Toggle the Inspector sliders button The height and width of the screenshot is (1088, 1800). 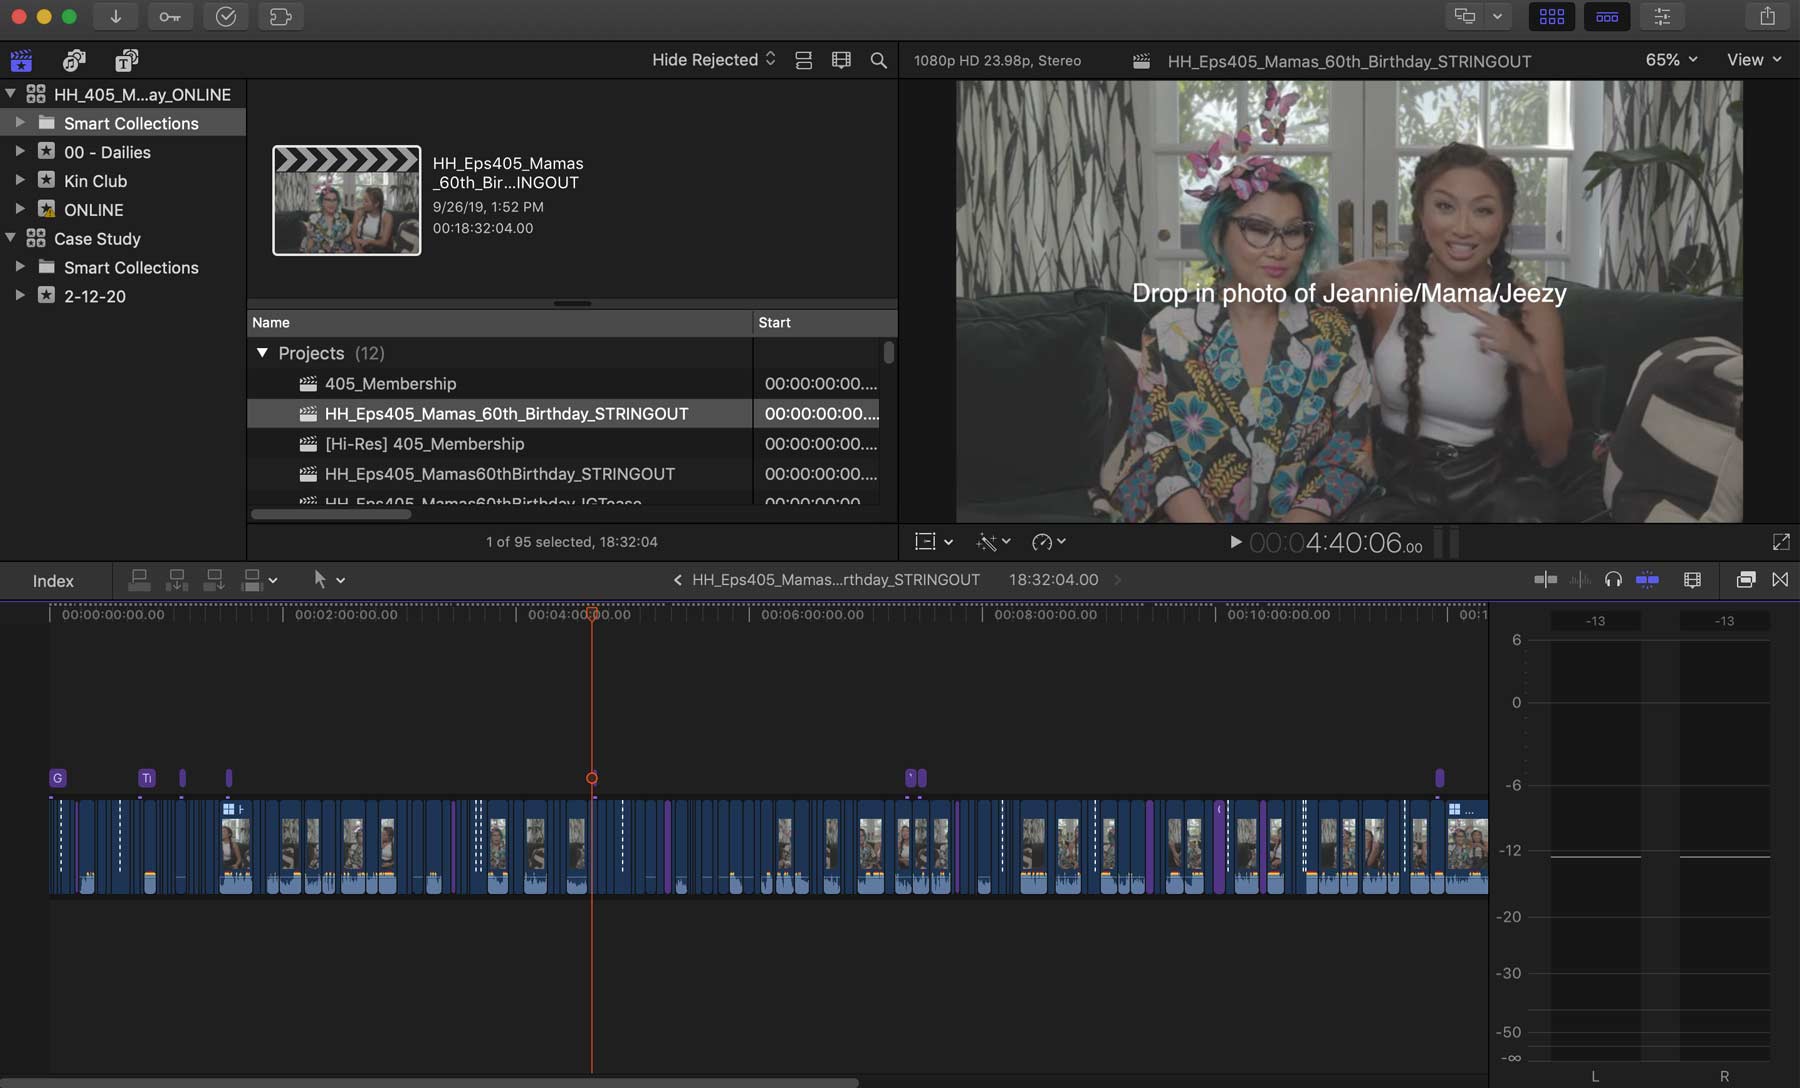tap(1662, 16)
